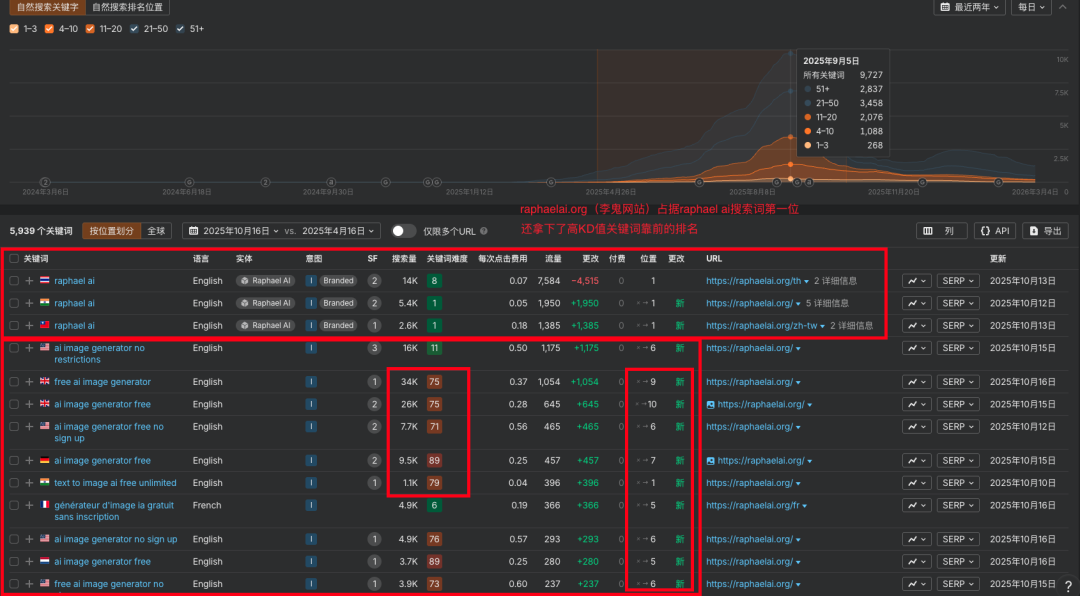This screenshot has height=596, width=1080.
Task: Click the intent 'I' badge on the 'text to image ai free unlimited' row
Action: (x=311, y=483)
